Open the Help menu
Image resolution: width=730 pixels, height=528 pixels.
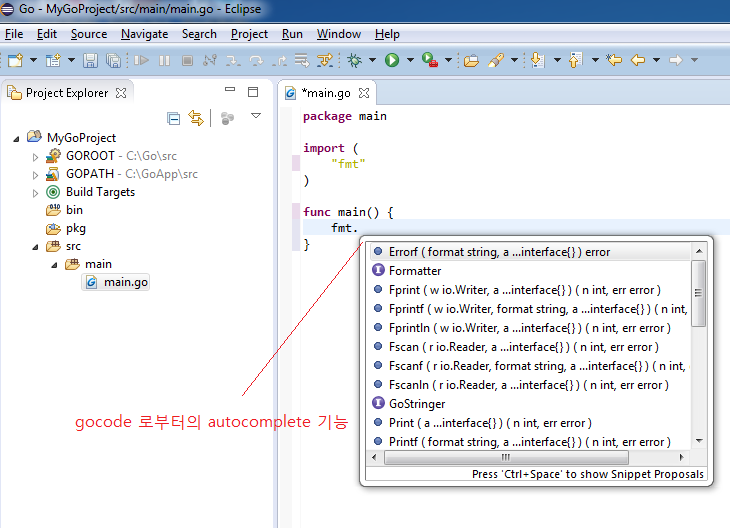387,34
